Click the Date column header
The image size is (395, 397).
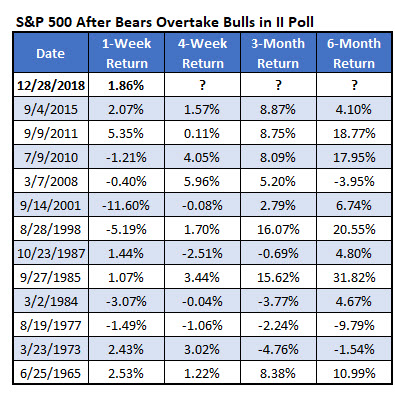pos(51,53)
